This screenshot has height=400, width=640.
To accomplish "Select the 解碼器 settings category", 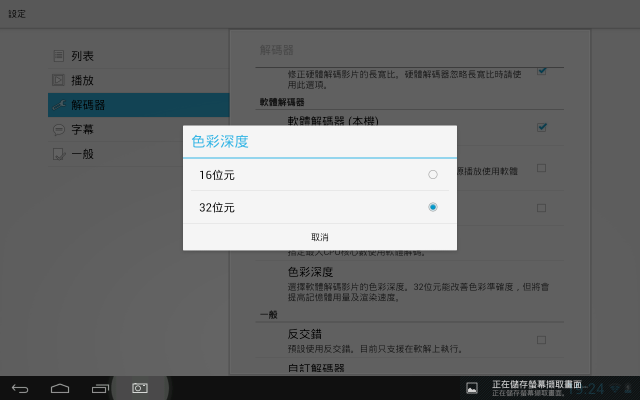I will (138, 105).
